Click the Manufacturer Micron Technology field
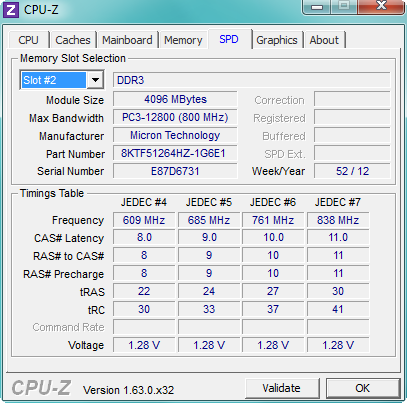 point(175,135)
